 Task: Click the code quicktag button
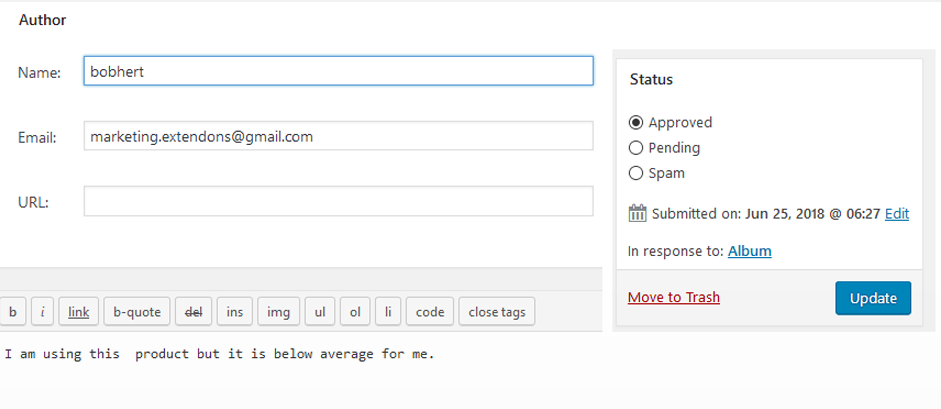[x=430, y=312]
